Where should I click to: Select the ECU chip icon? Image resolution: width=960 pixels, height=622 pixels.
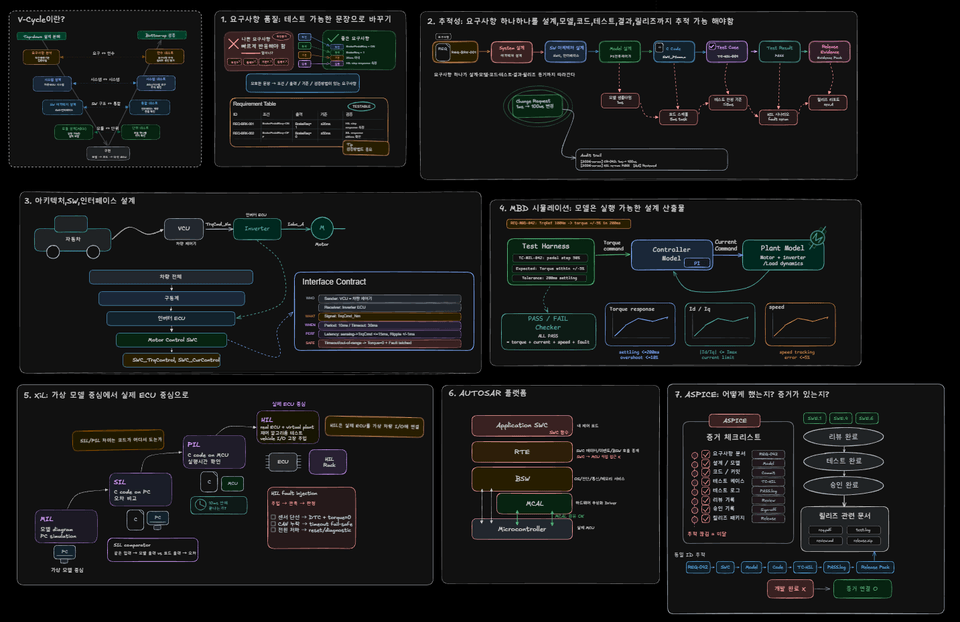[x=282, y=462]
